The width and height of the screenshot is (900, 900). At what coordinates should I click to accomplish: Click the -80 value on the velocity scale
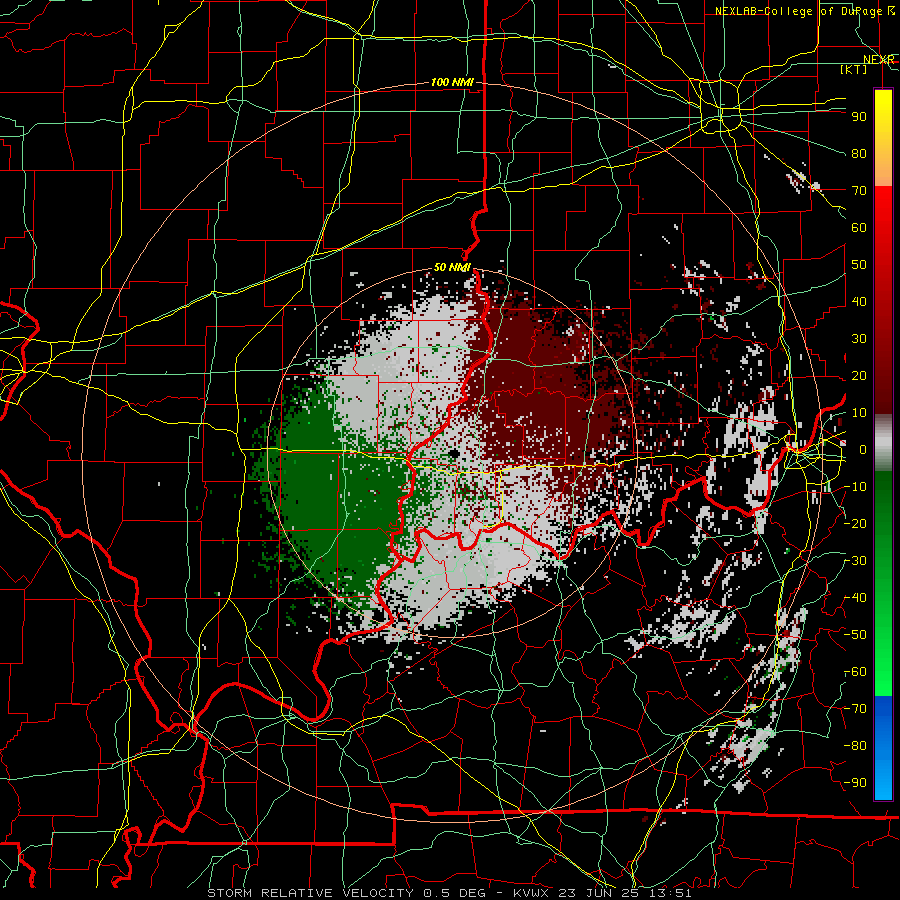point(855,746)
